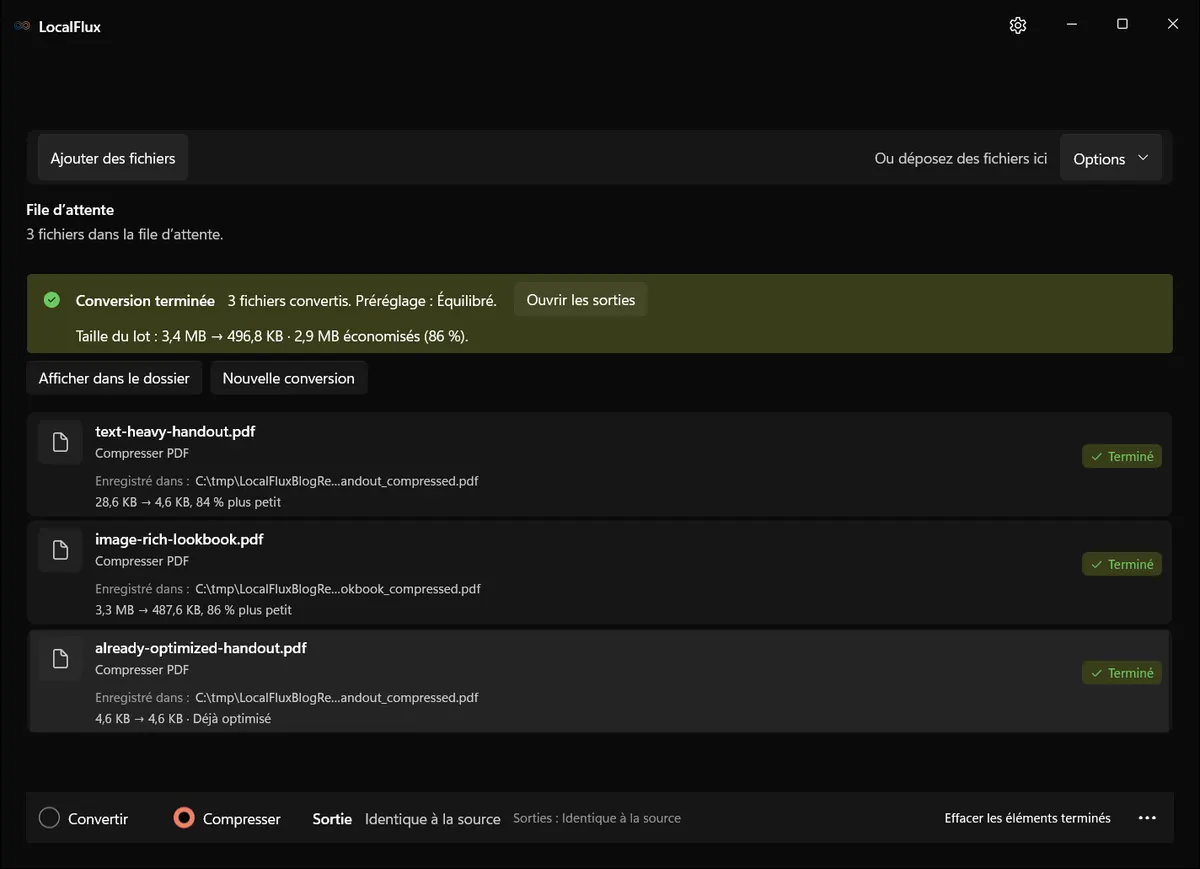
Task: Click Effacer les éléments terminés
Action: [1028, 818]
